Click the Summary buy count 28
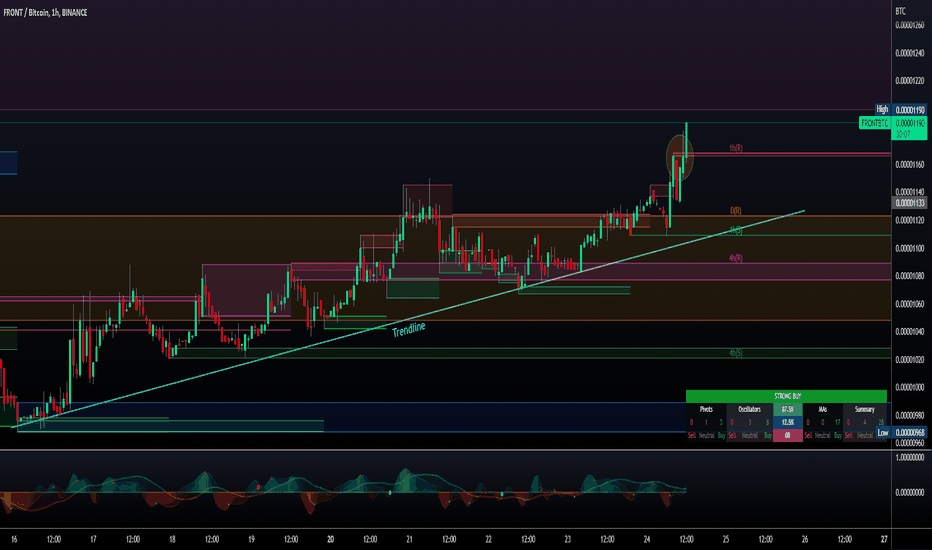The image size is (932, 550). [x=881, y=422]
